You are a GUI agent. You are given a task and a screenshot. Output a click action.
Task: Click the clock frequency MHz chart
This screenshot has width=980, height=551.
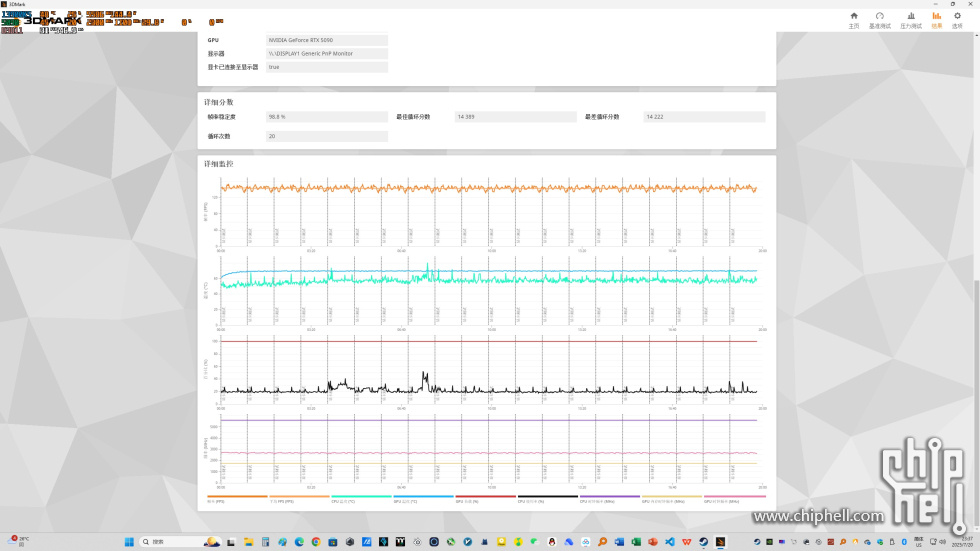489,449
